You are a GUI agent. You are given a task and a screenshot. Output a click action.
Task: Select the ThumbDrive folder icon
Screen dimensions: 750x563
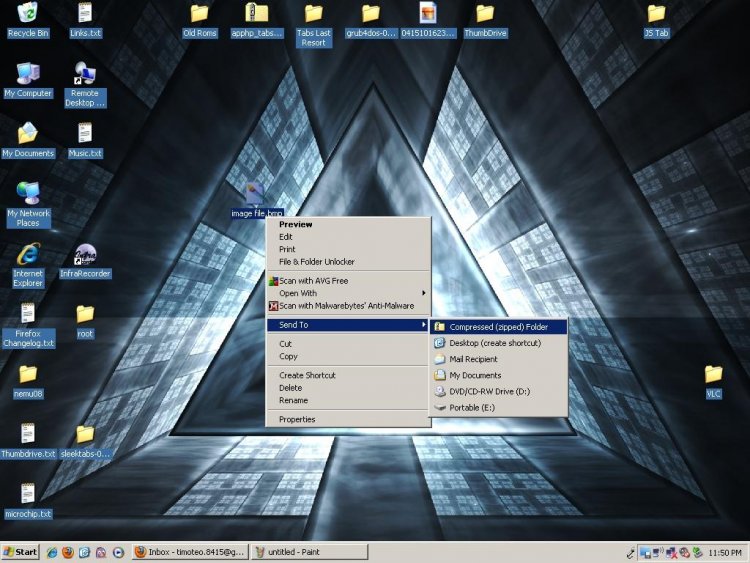point(485,20)
